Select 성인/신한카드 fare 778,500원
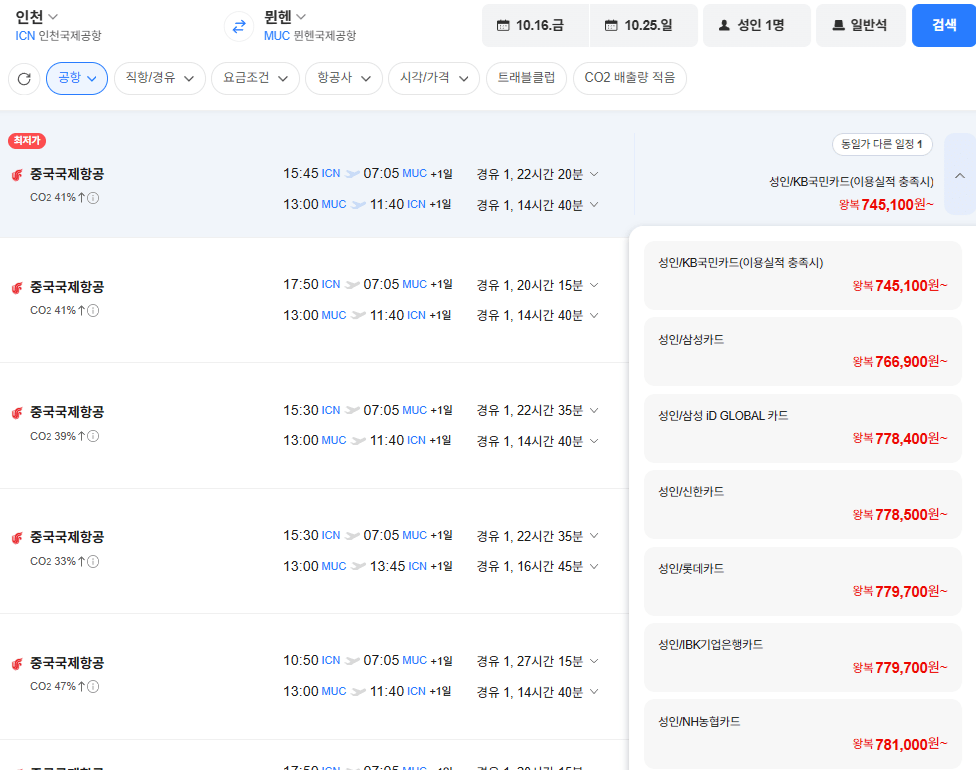Viewport: 976px width, 770px height. pos(803,504)
